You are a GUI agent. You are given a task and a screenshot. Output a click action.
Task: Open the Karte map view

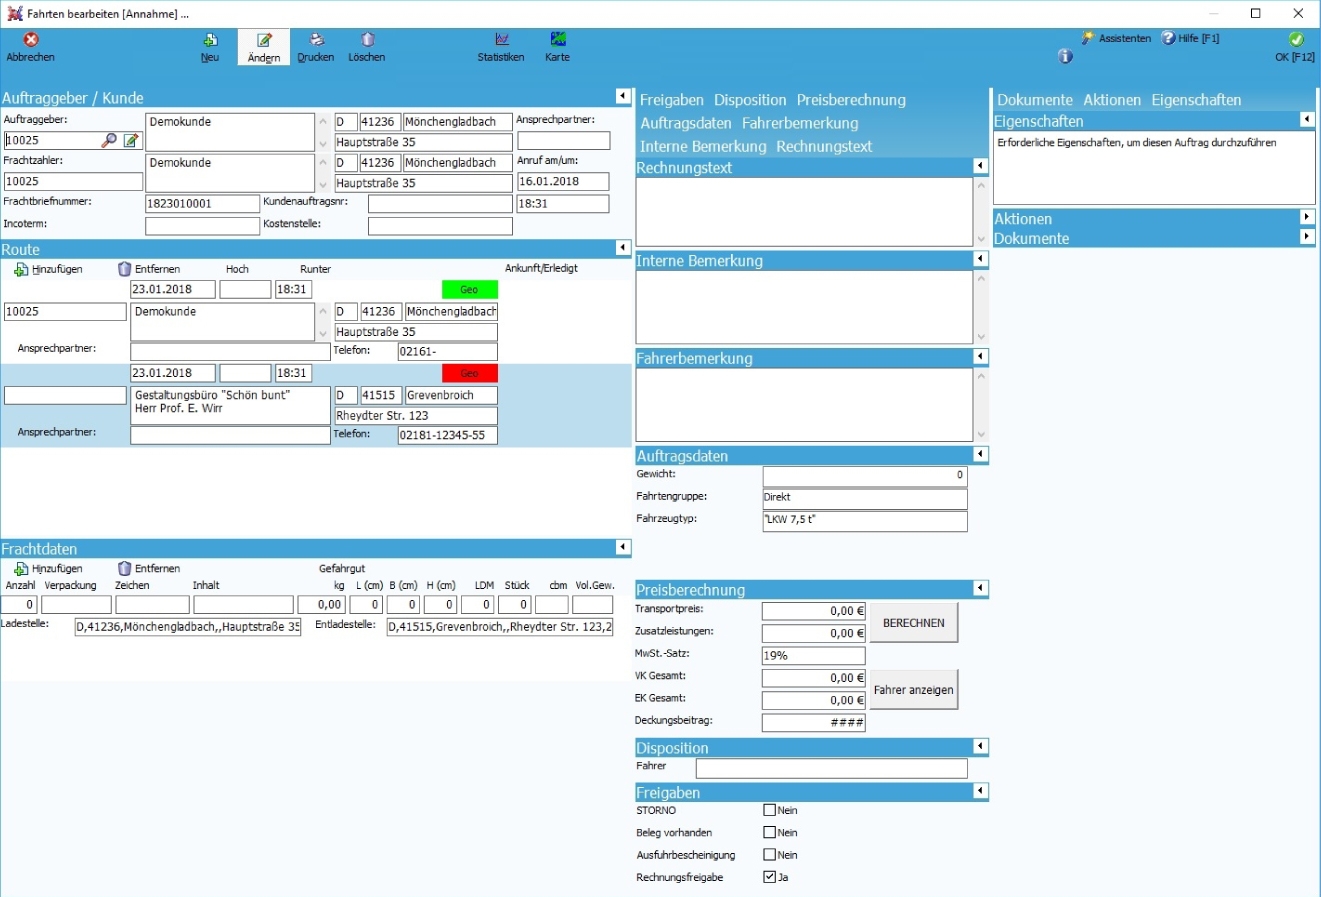[558, 47]
